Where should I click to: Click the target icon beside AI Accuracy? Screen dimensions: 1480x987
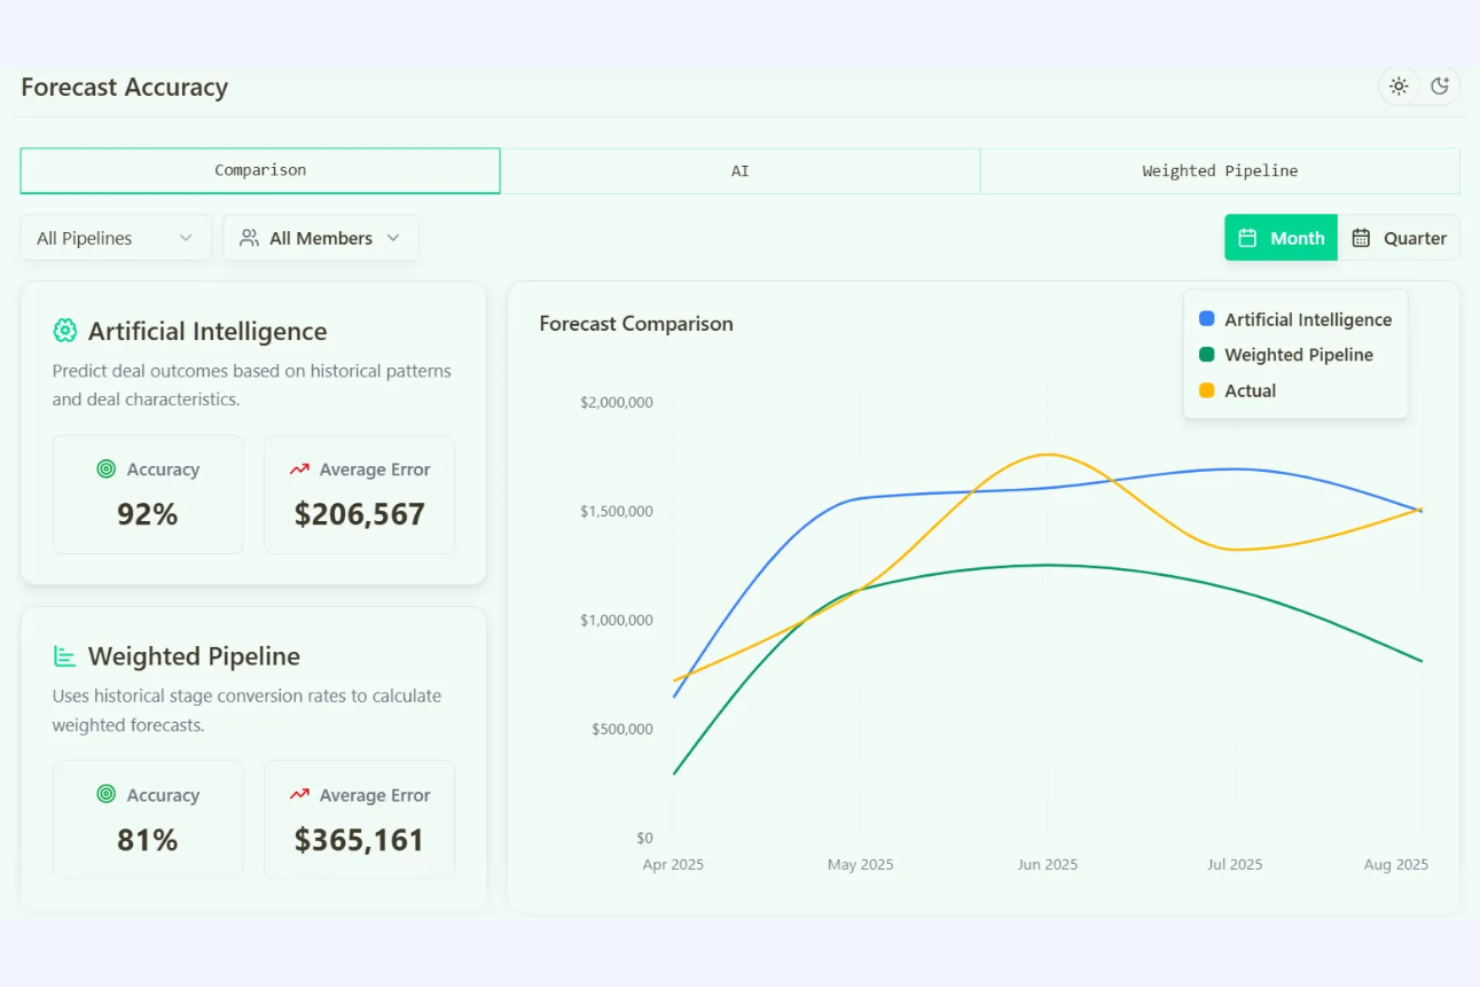coord(104,468)
